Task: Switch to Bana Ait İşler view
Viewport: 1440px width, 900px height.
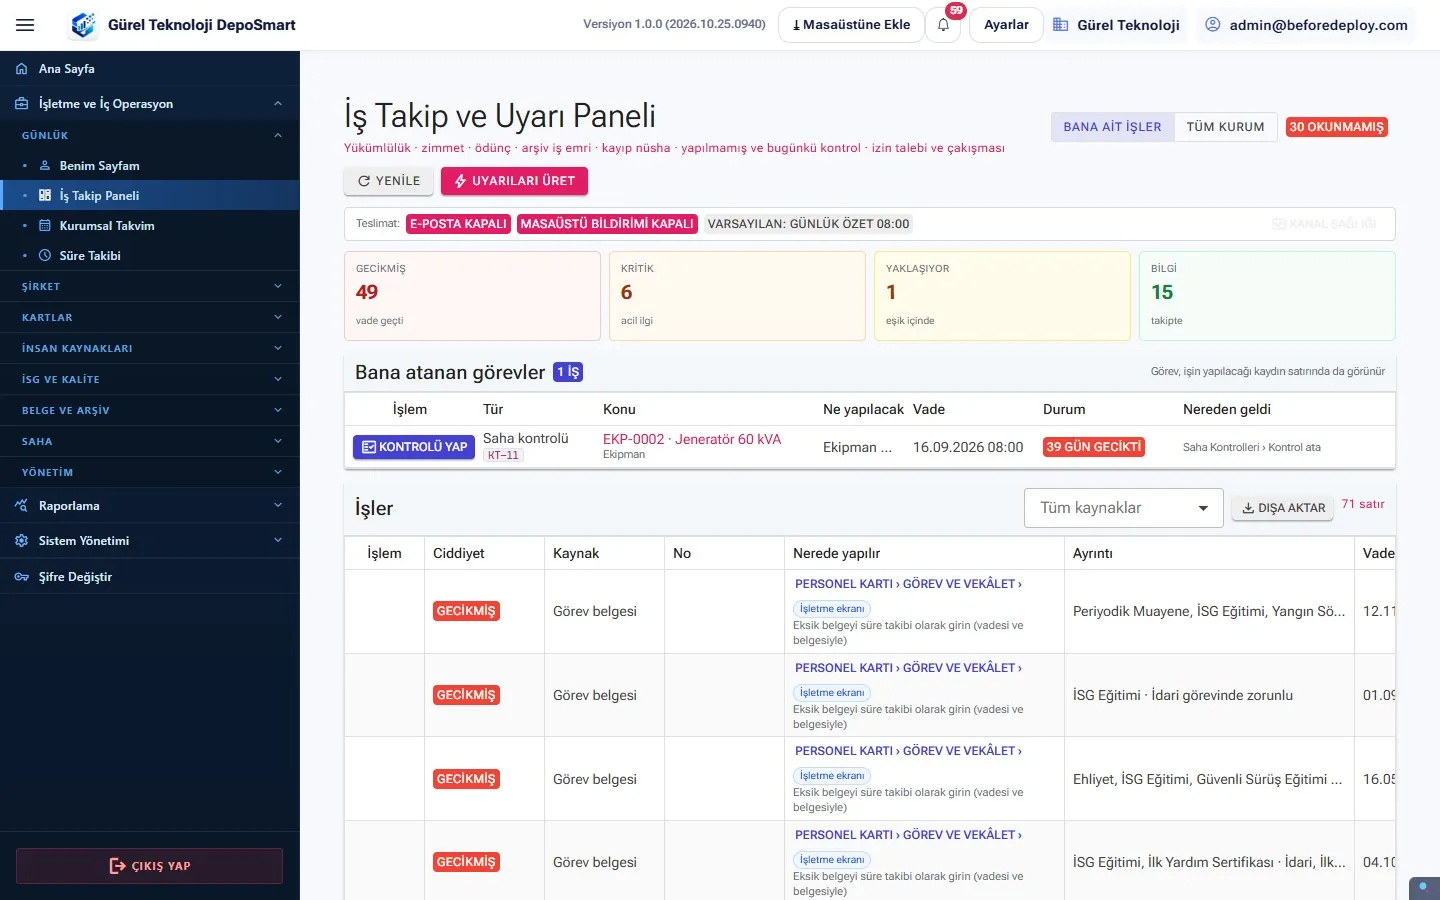Action: pos(1112,127)
